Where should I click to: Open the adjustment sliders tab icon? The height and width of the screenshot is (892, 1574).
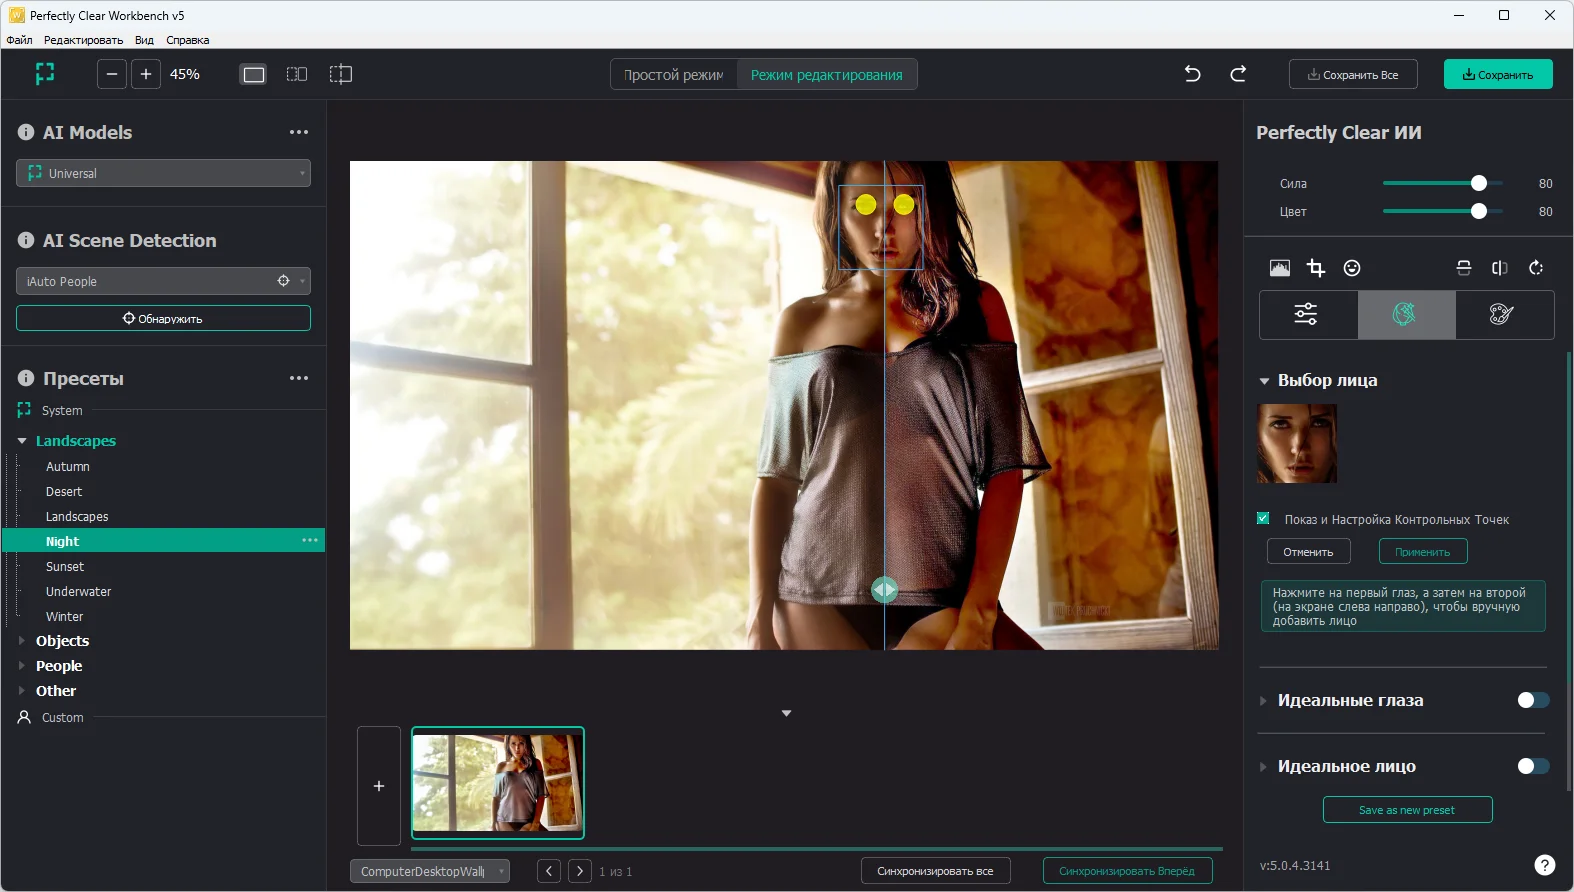tap(1306, 315)
